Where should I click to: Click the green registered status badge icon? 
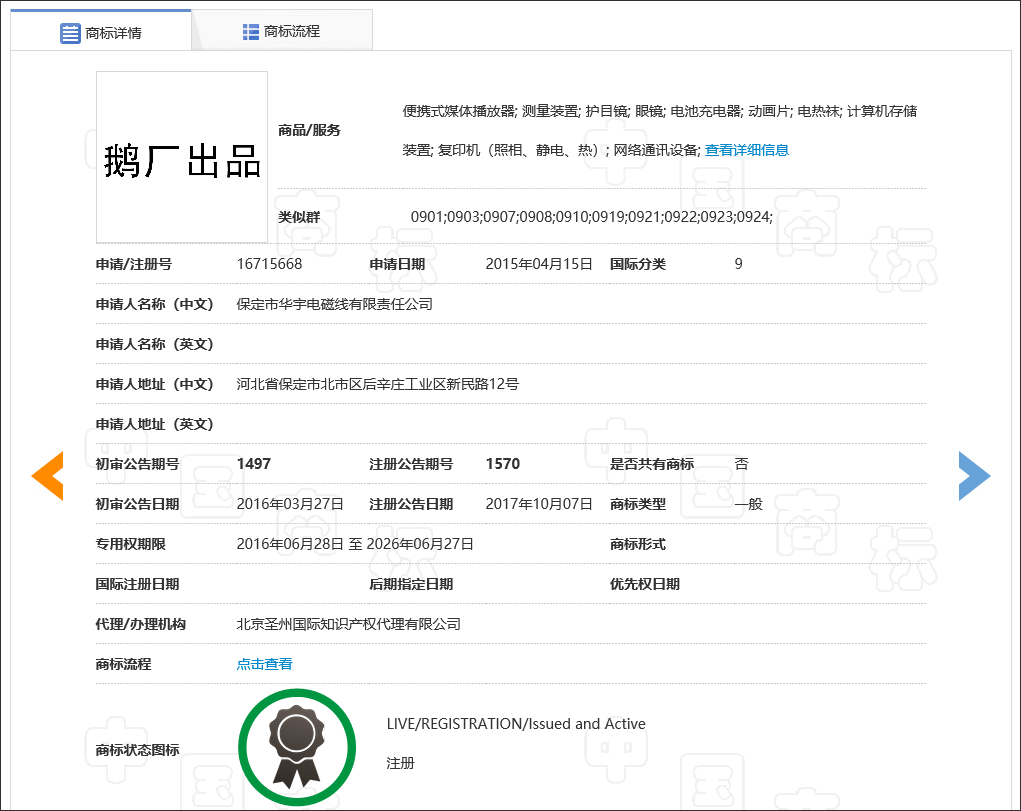297,747
